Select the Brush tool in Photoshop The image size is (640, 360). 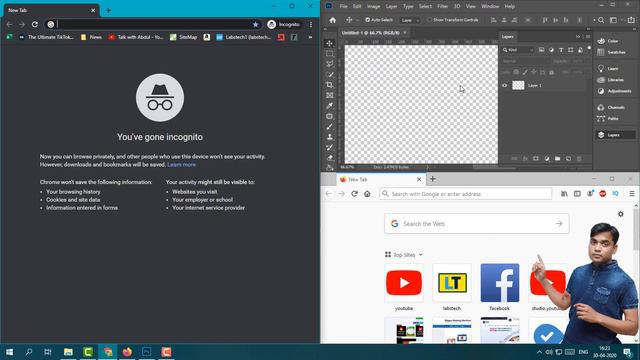(x=329, y=127)
